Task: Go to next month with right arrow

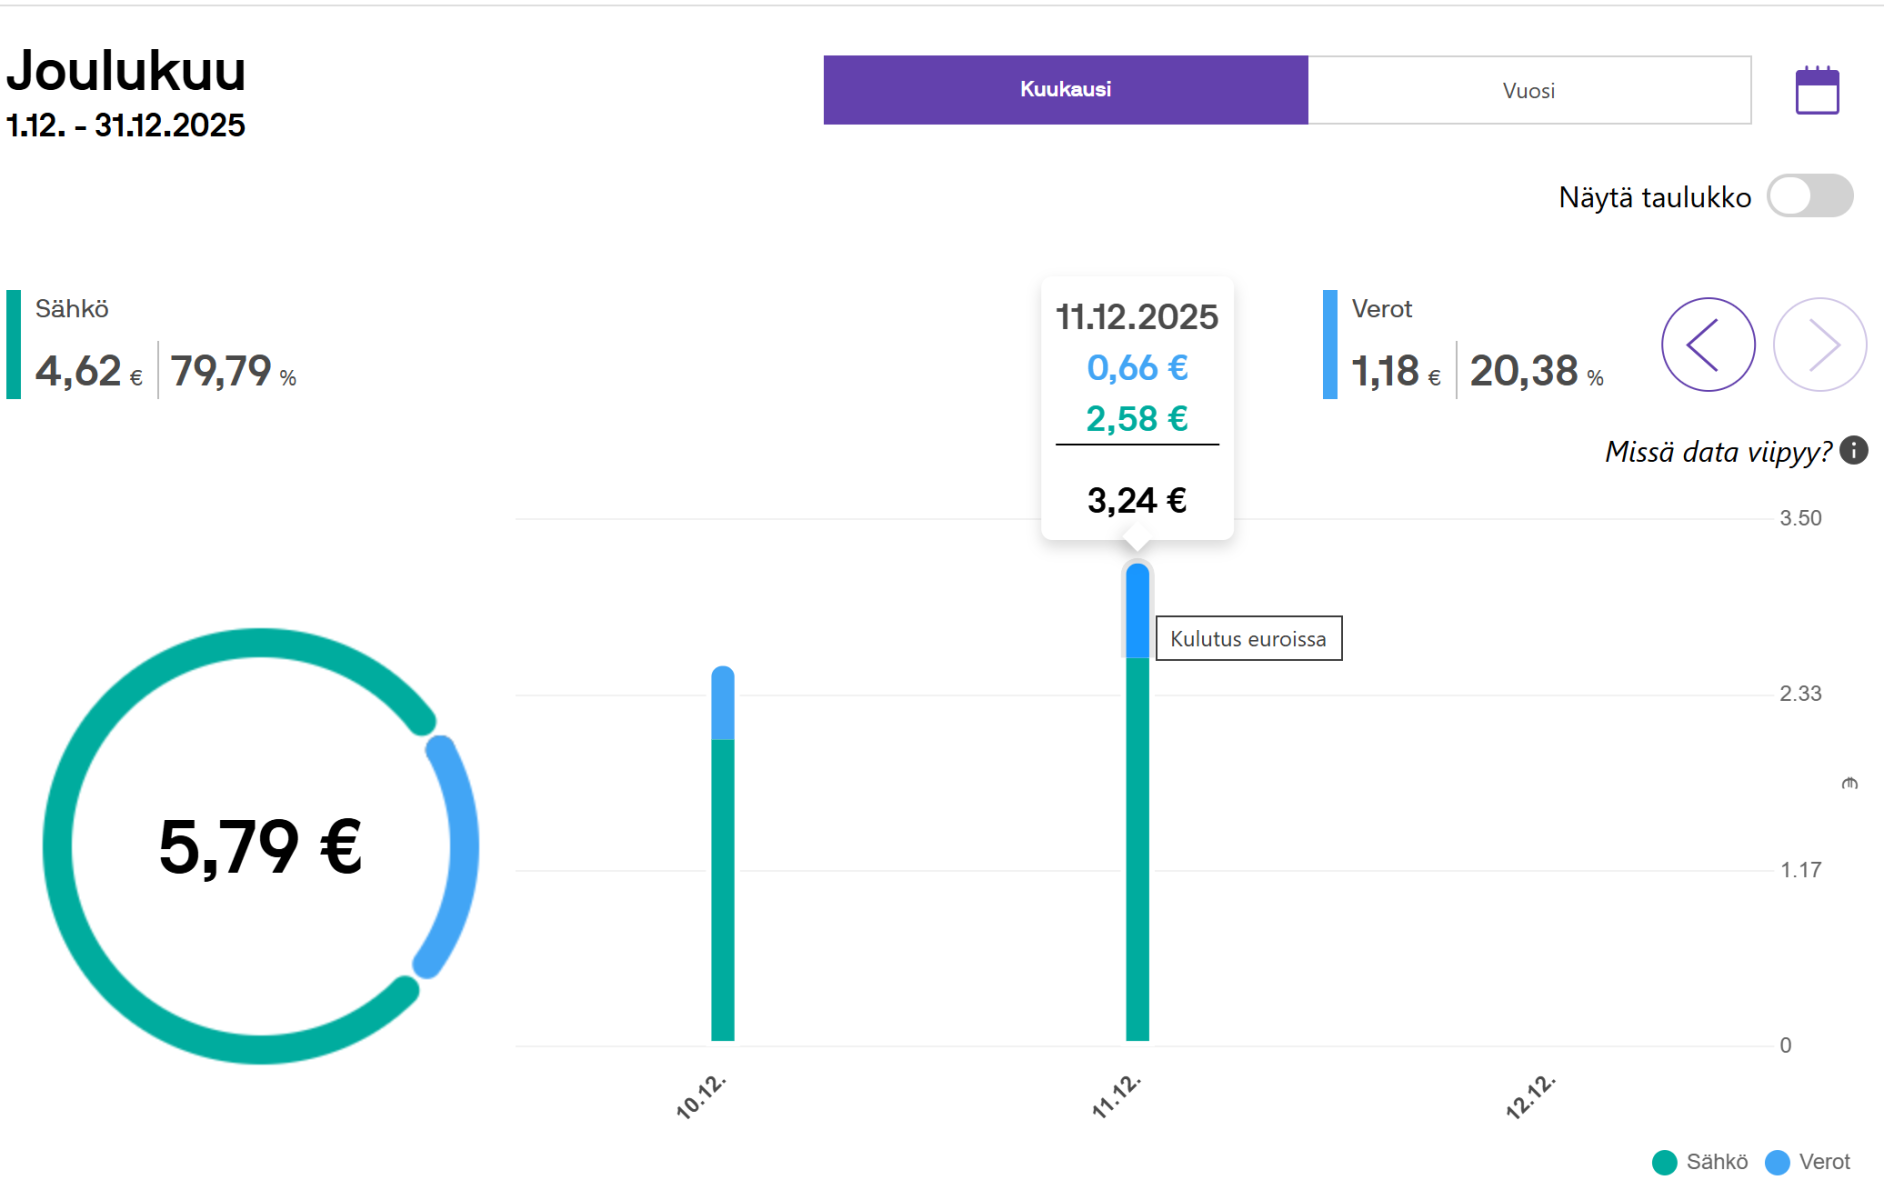Action: click(x=1820, y=345)
